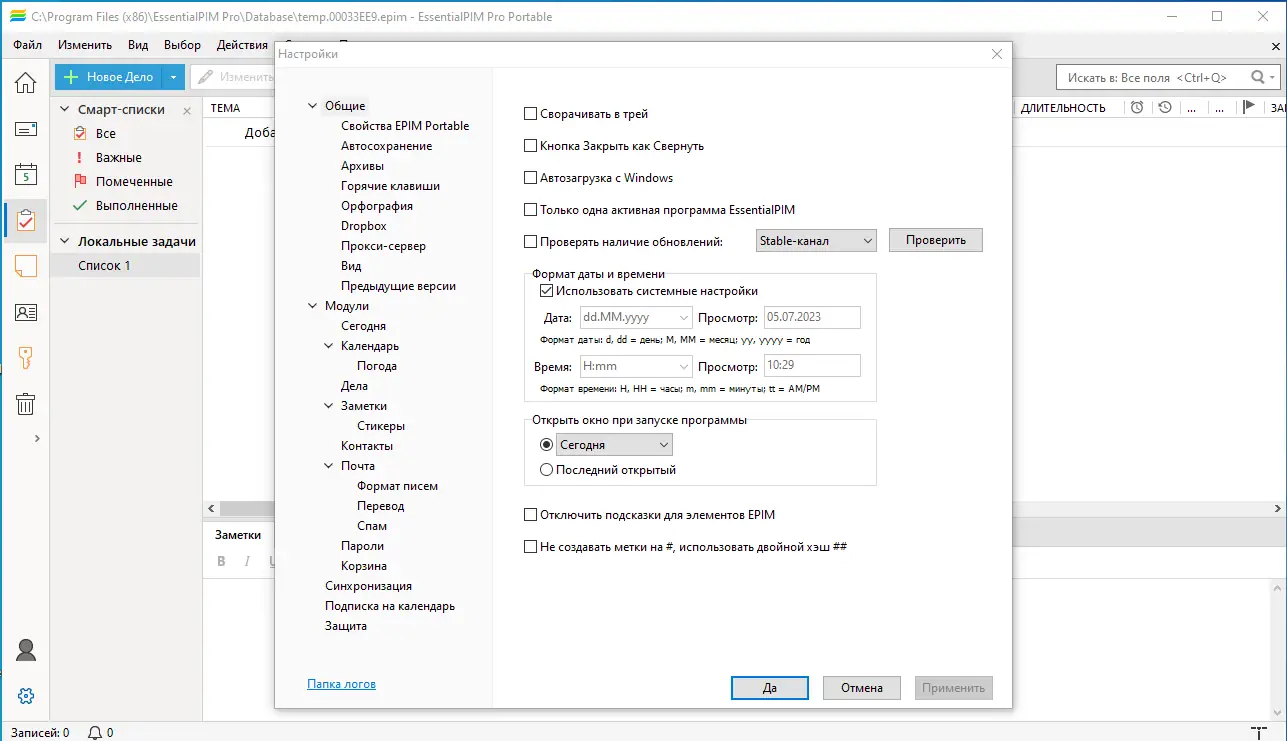
Task: Enable Сворачивать в трей checkbox
Action: [x=531, y=114]
